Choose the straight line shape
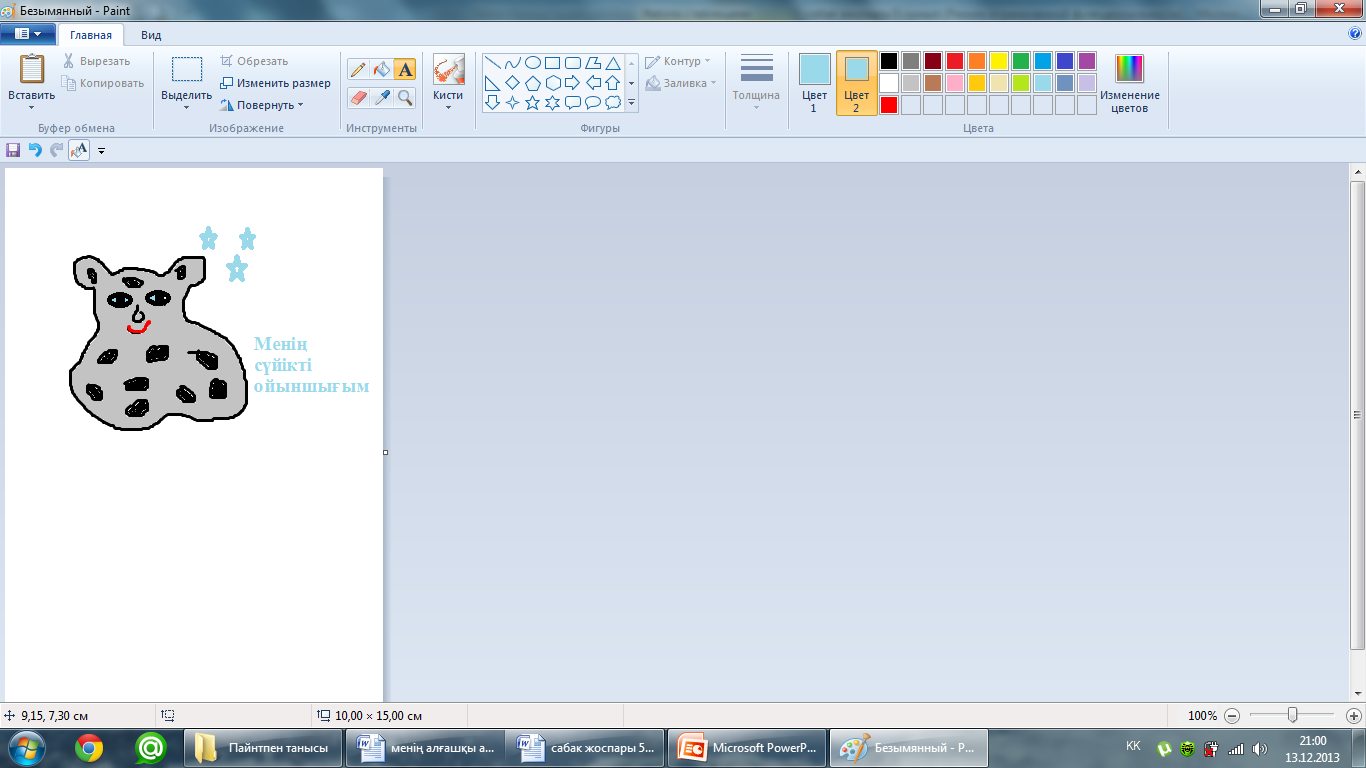The height and width of the screenshot is (768, 1366). pos(492,62)
